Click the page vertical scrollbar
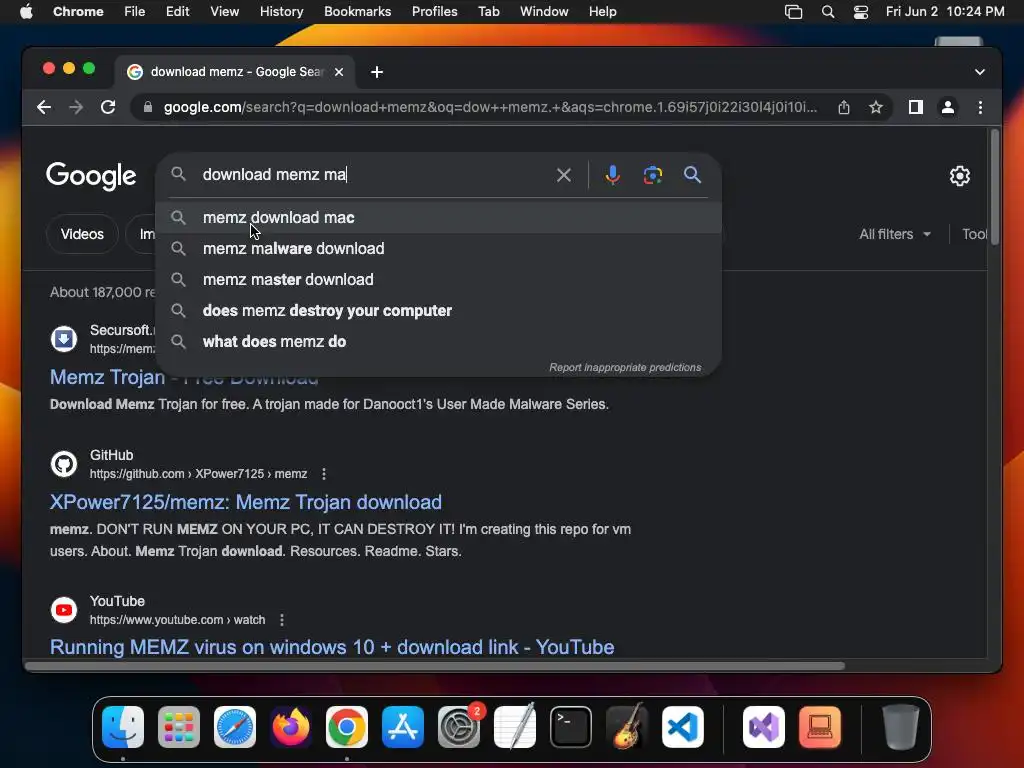Screen dimensions: 1024x768 [x=994, y=188]
